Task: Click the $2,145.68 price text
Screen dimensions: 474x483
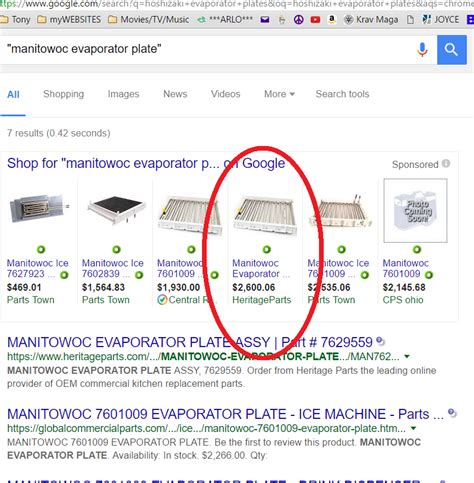Action: pyautogui.click(x=404, y=287)
